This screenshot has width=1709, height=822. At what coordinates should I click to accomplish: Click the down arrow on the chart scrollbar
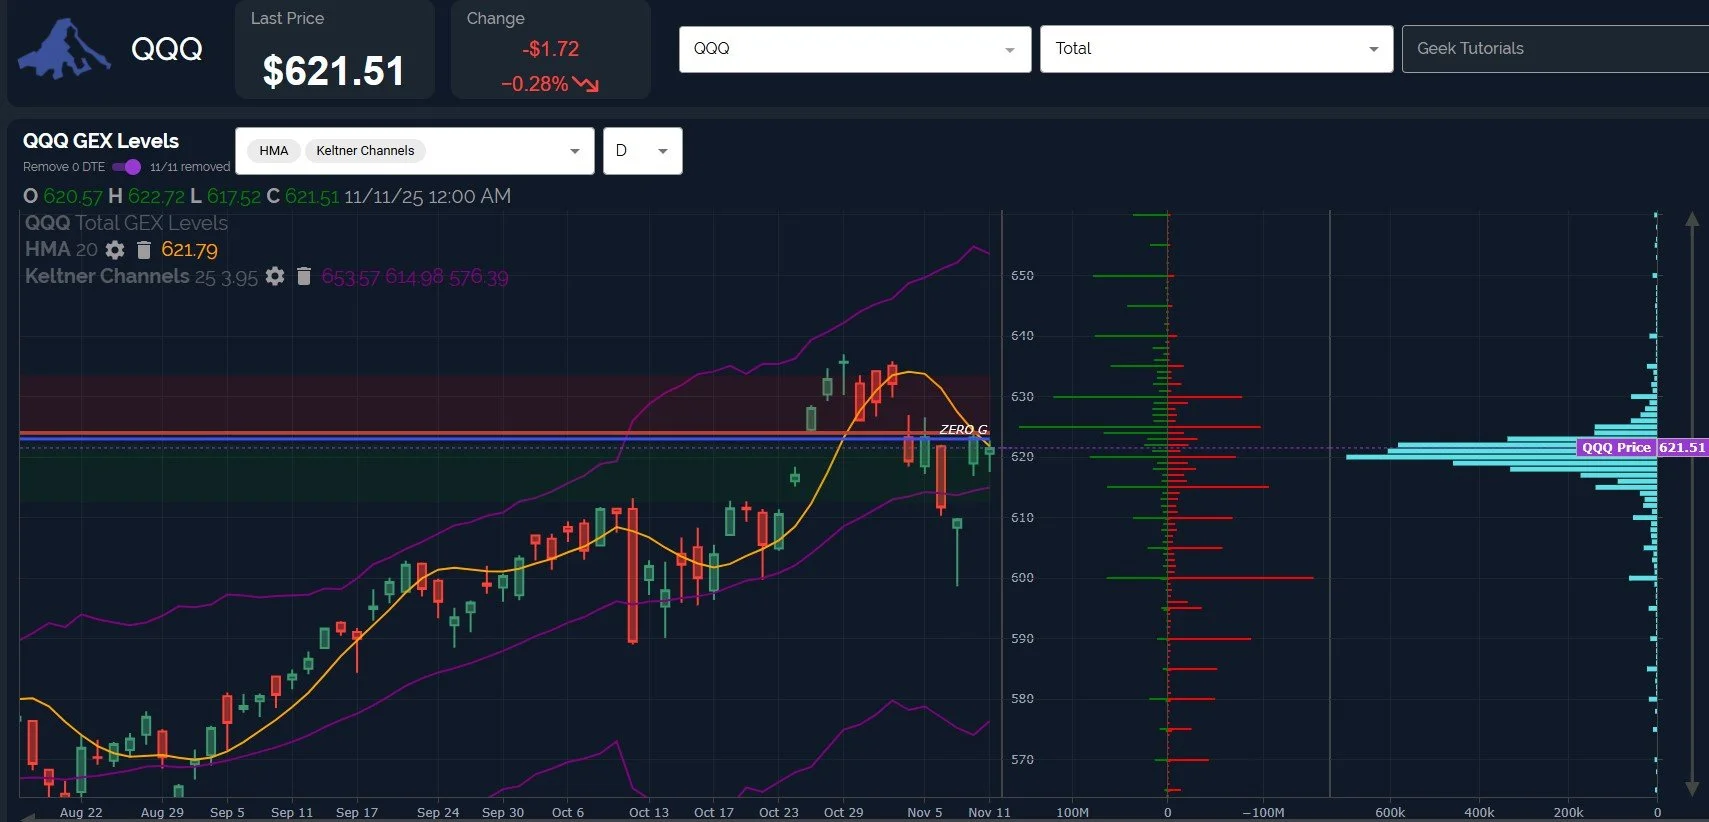1692,788
